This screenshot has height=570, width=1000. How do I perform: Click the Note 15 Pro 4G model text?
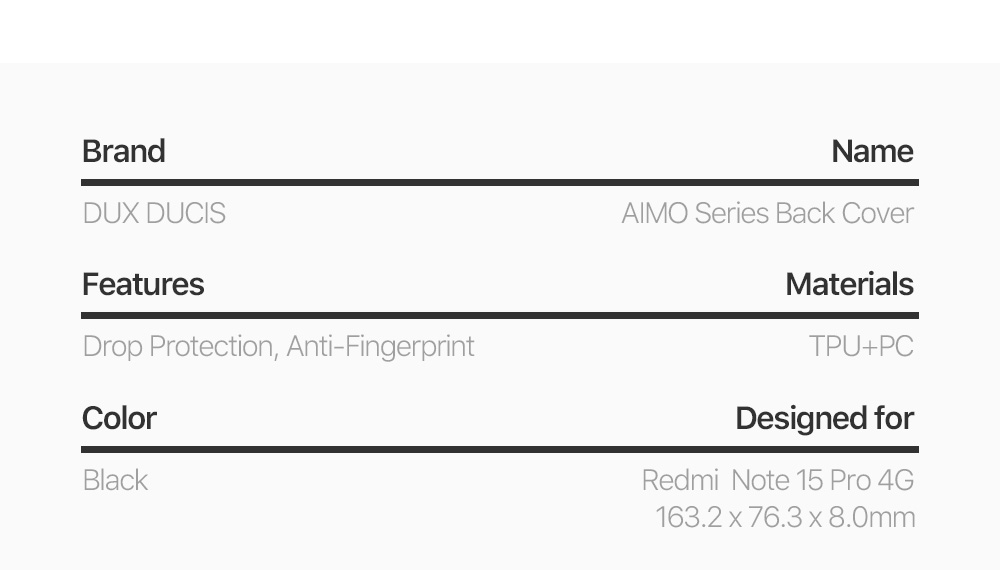[822, 480]
